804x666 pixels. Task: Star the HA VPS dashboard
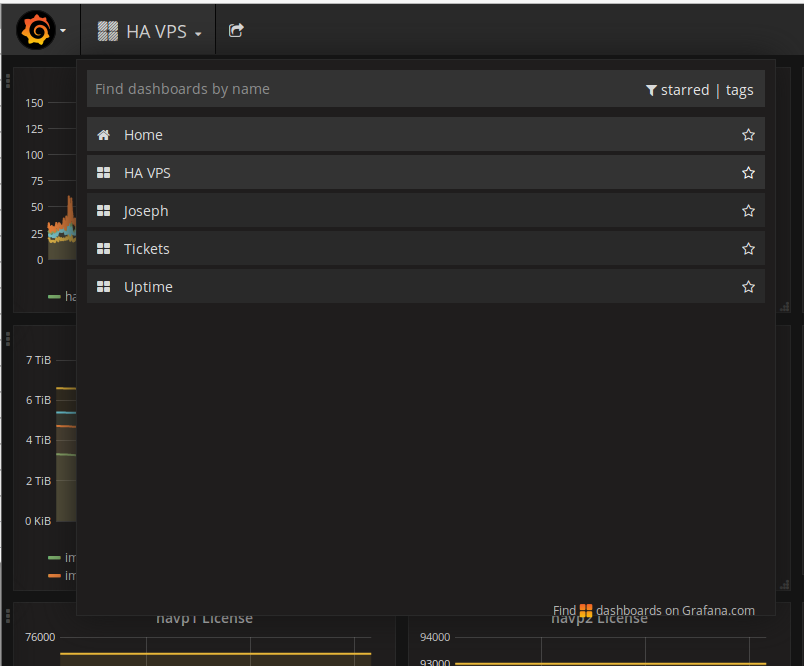click(x=748, y=173)
